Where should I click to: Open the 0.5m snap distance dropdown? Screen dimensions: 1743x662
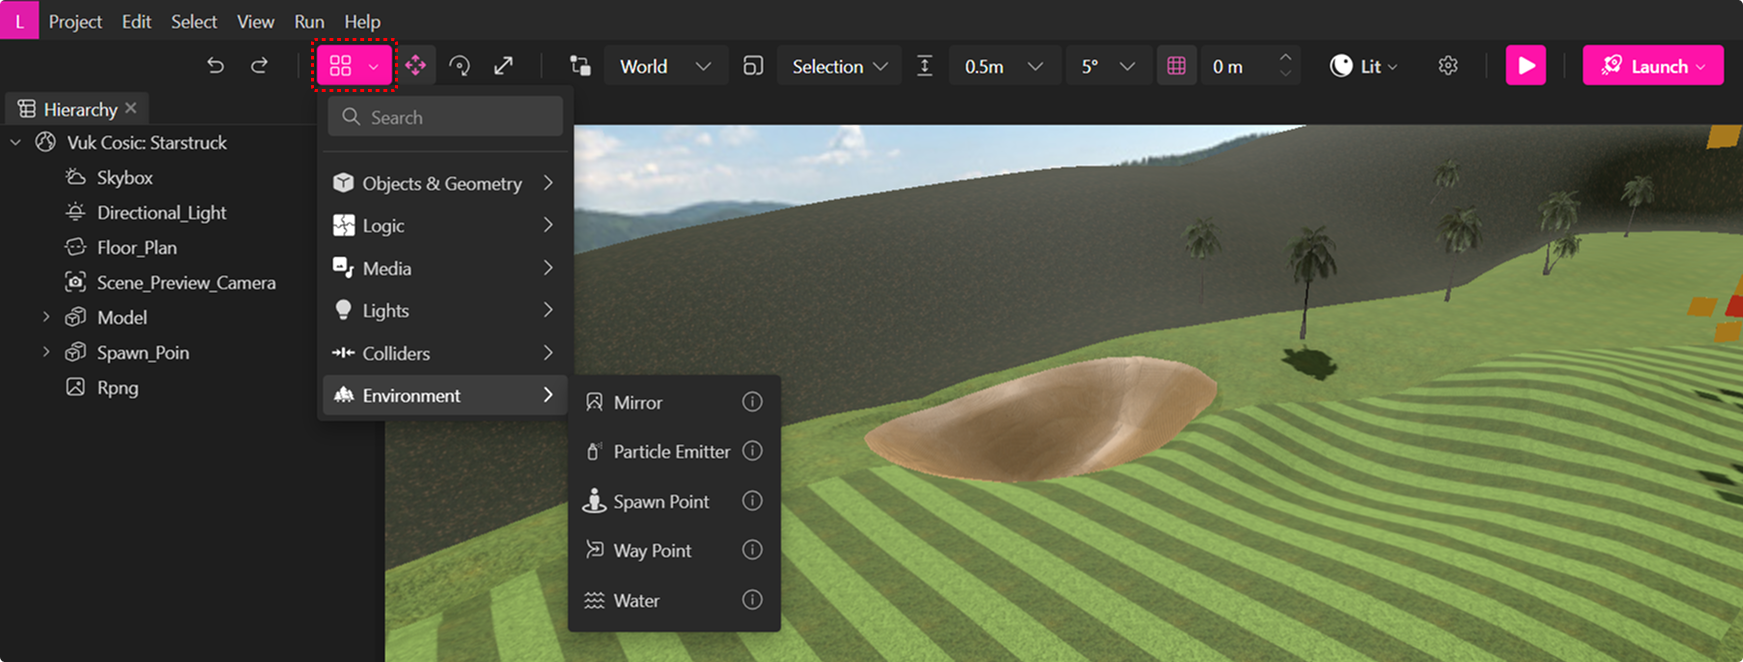tap(1003, 66)
